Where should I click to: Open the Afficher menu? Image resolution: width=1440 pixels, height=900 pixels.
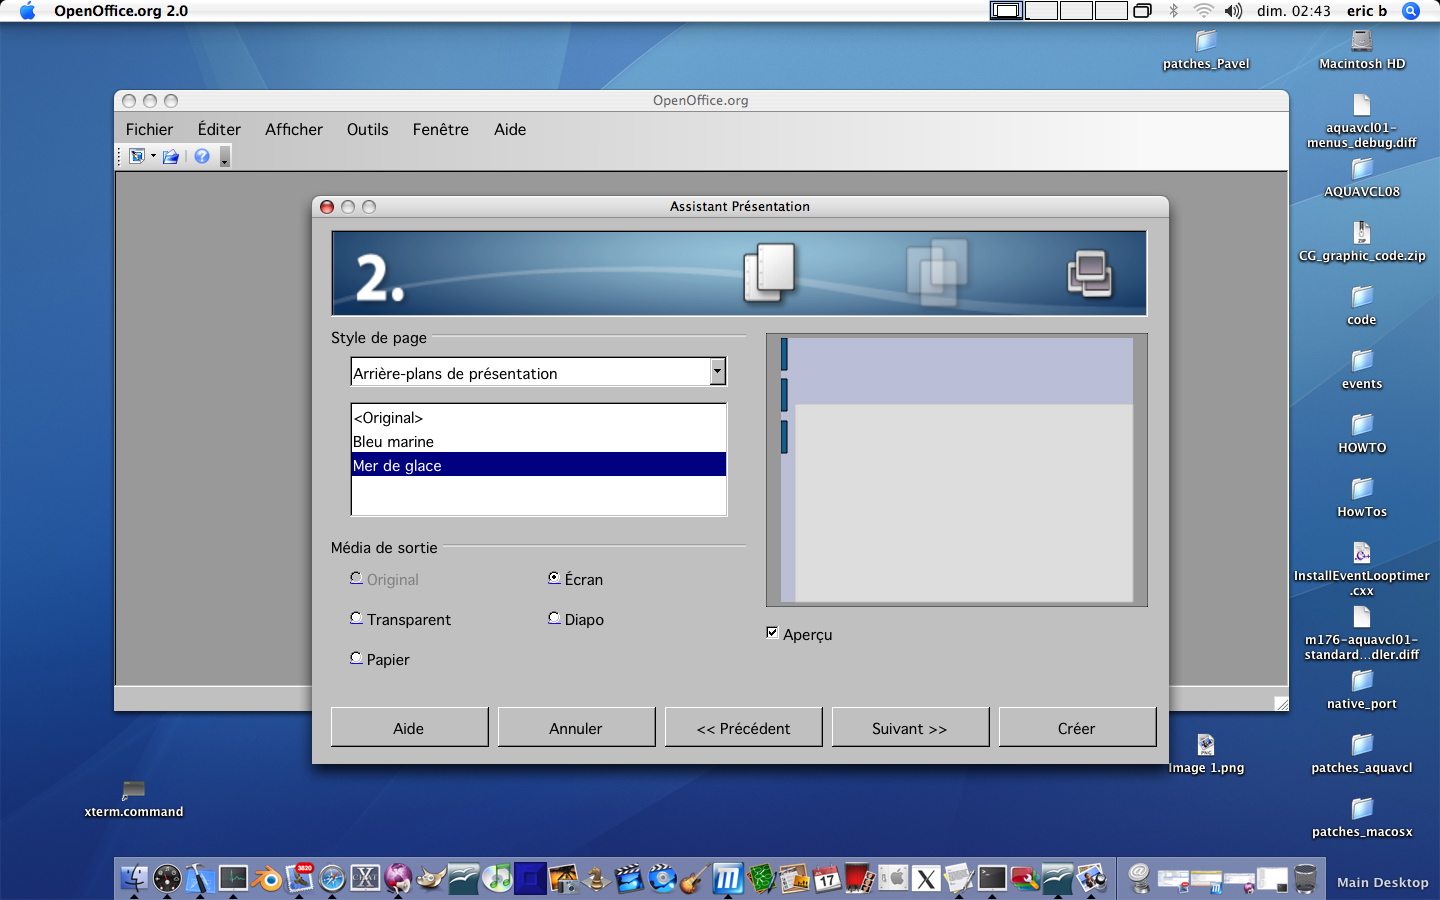pyautogui.click(x=294, y=129)
